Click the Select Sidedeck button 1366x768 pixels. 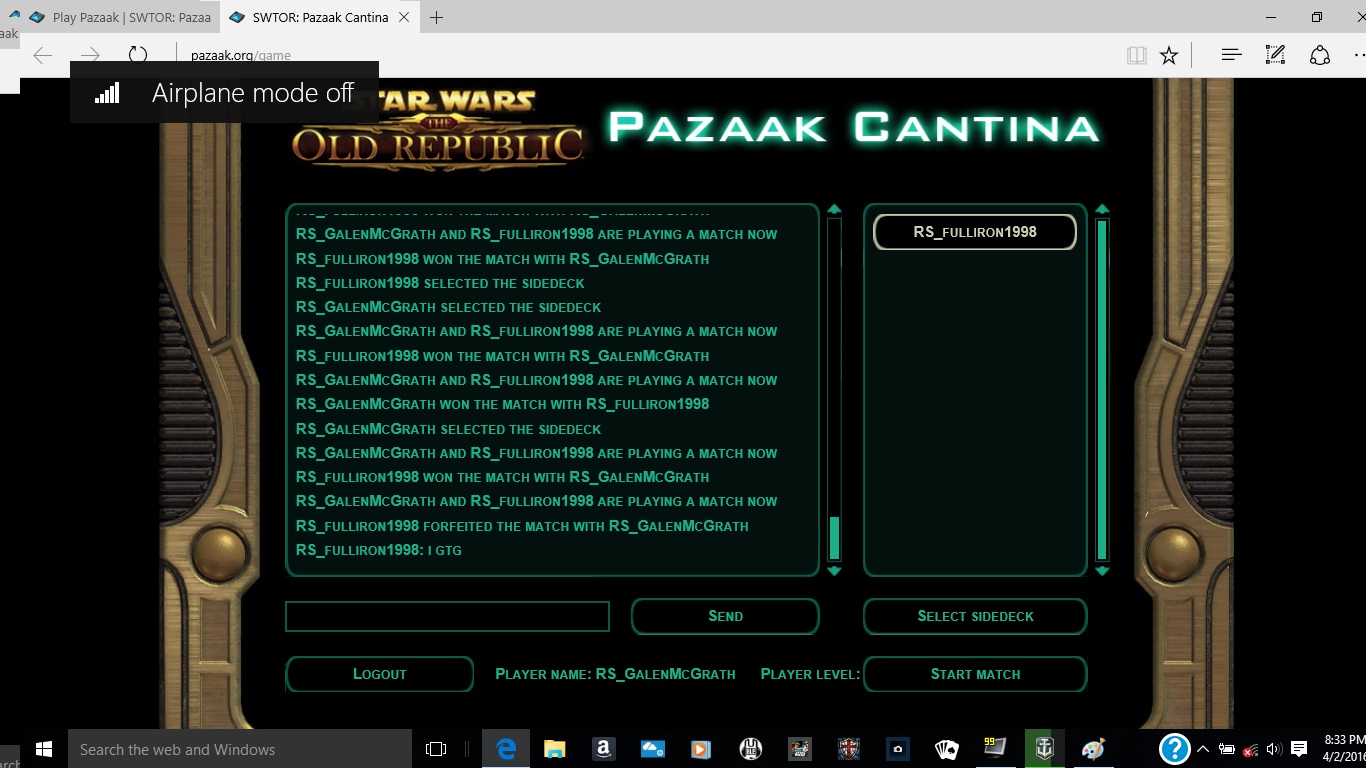click(975, 616)
